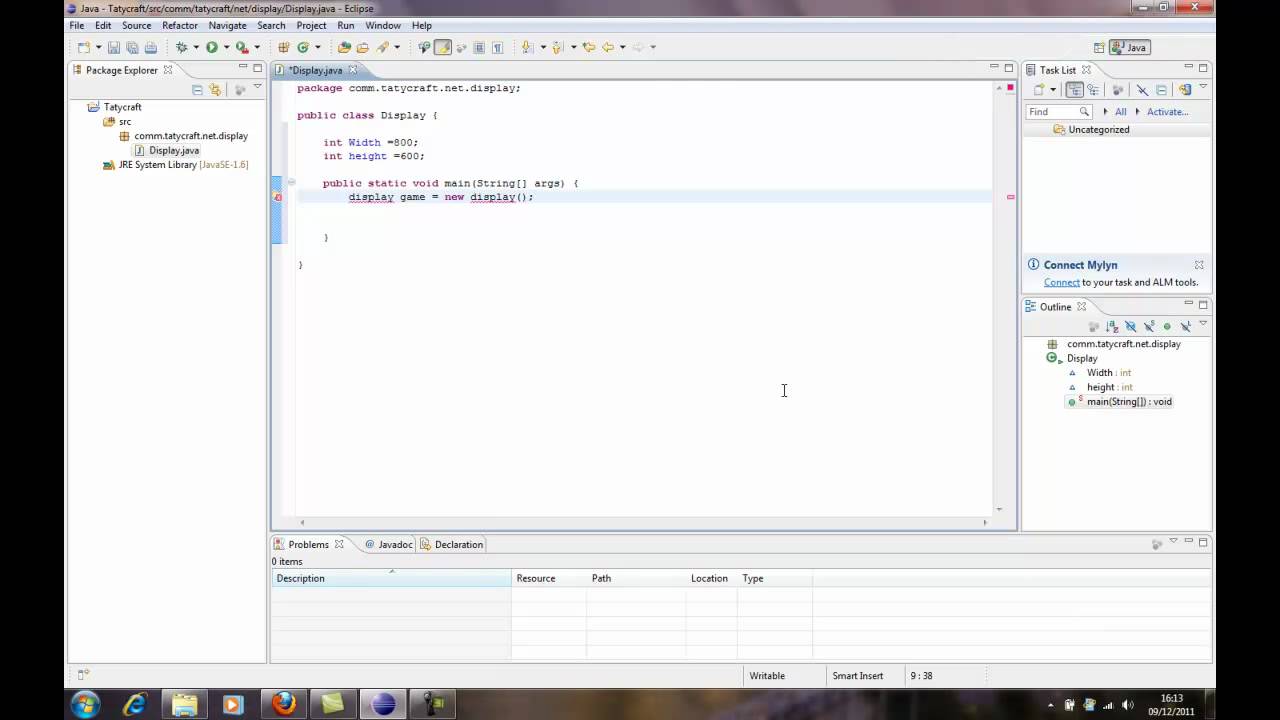Click Synchronize Changed icon in Task List
The height and width of the screenshot is (720, 1280).
click(x=1185, y=90)
